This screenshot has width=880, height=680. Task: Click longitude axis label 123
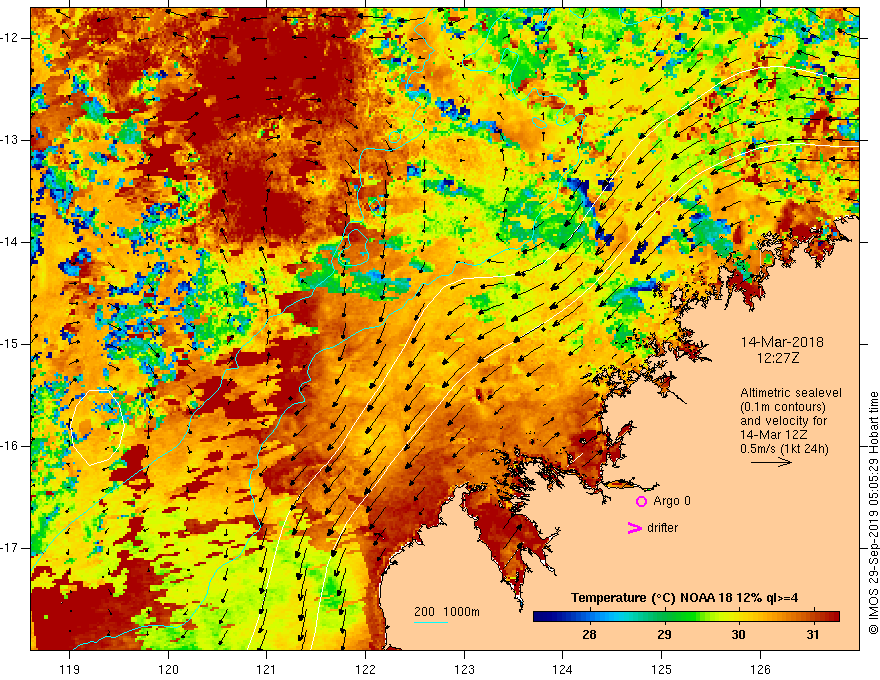point(464,669)
